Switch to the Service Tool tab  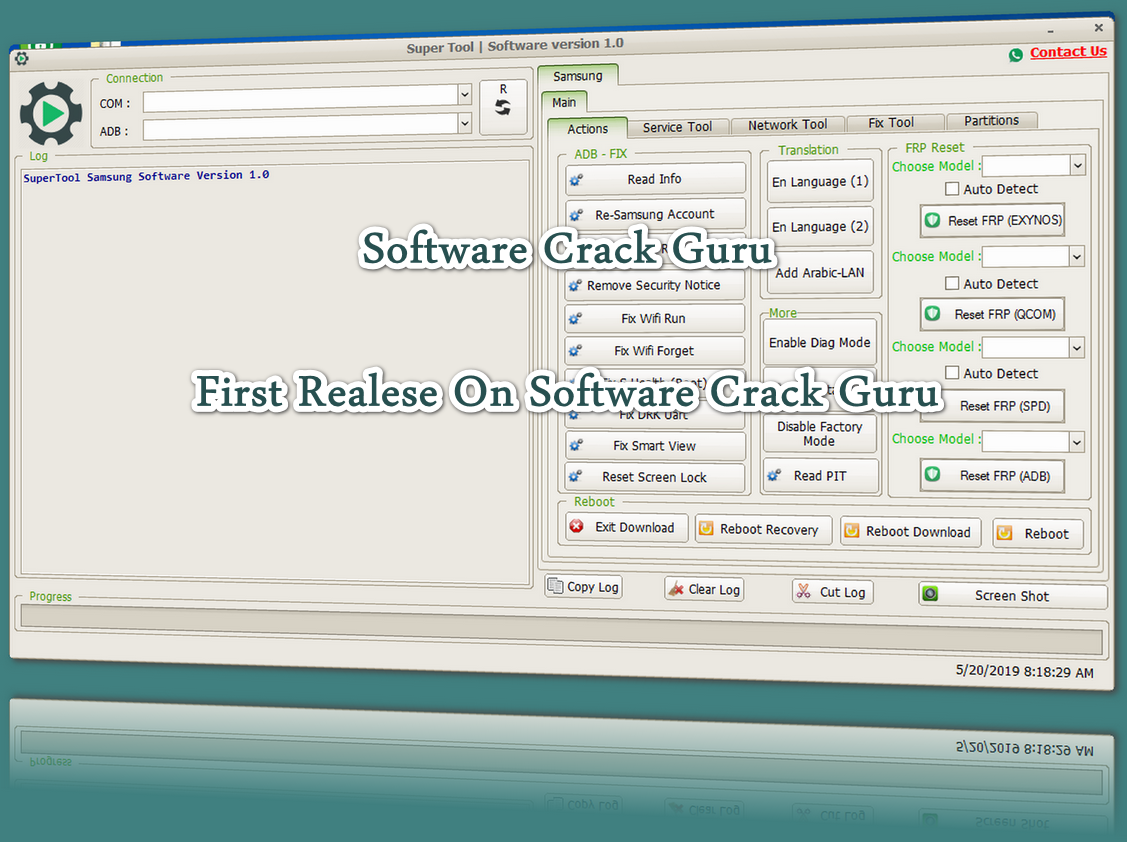pyautogui.click(x=677, y=127)
